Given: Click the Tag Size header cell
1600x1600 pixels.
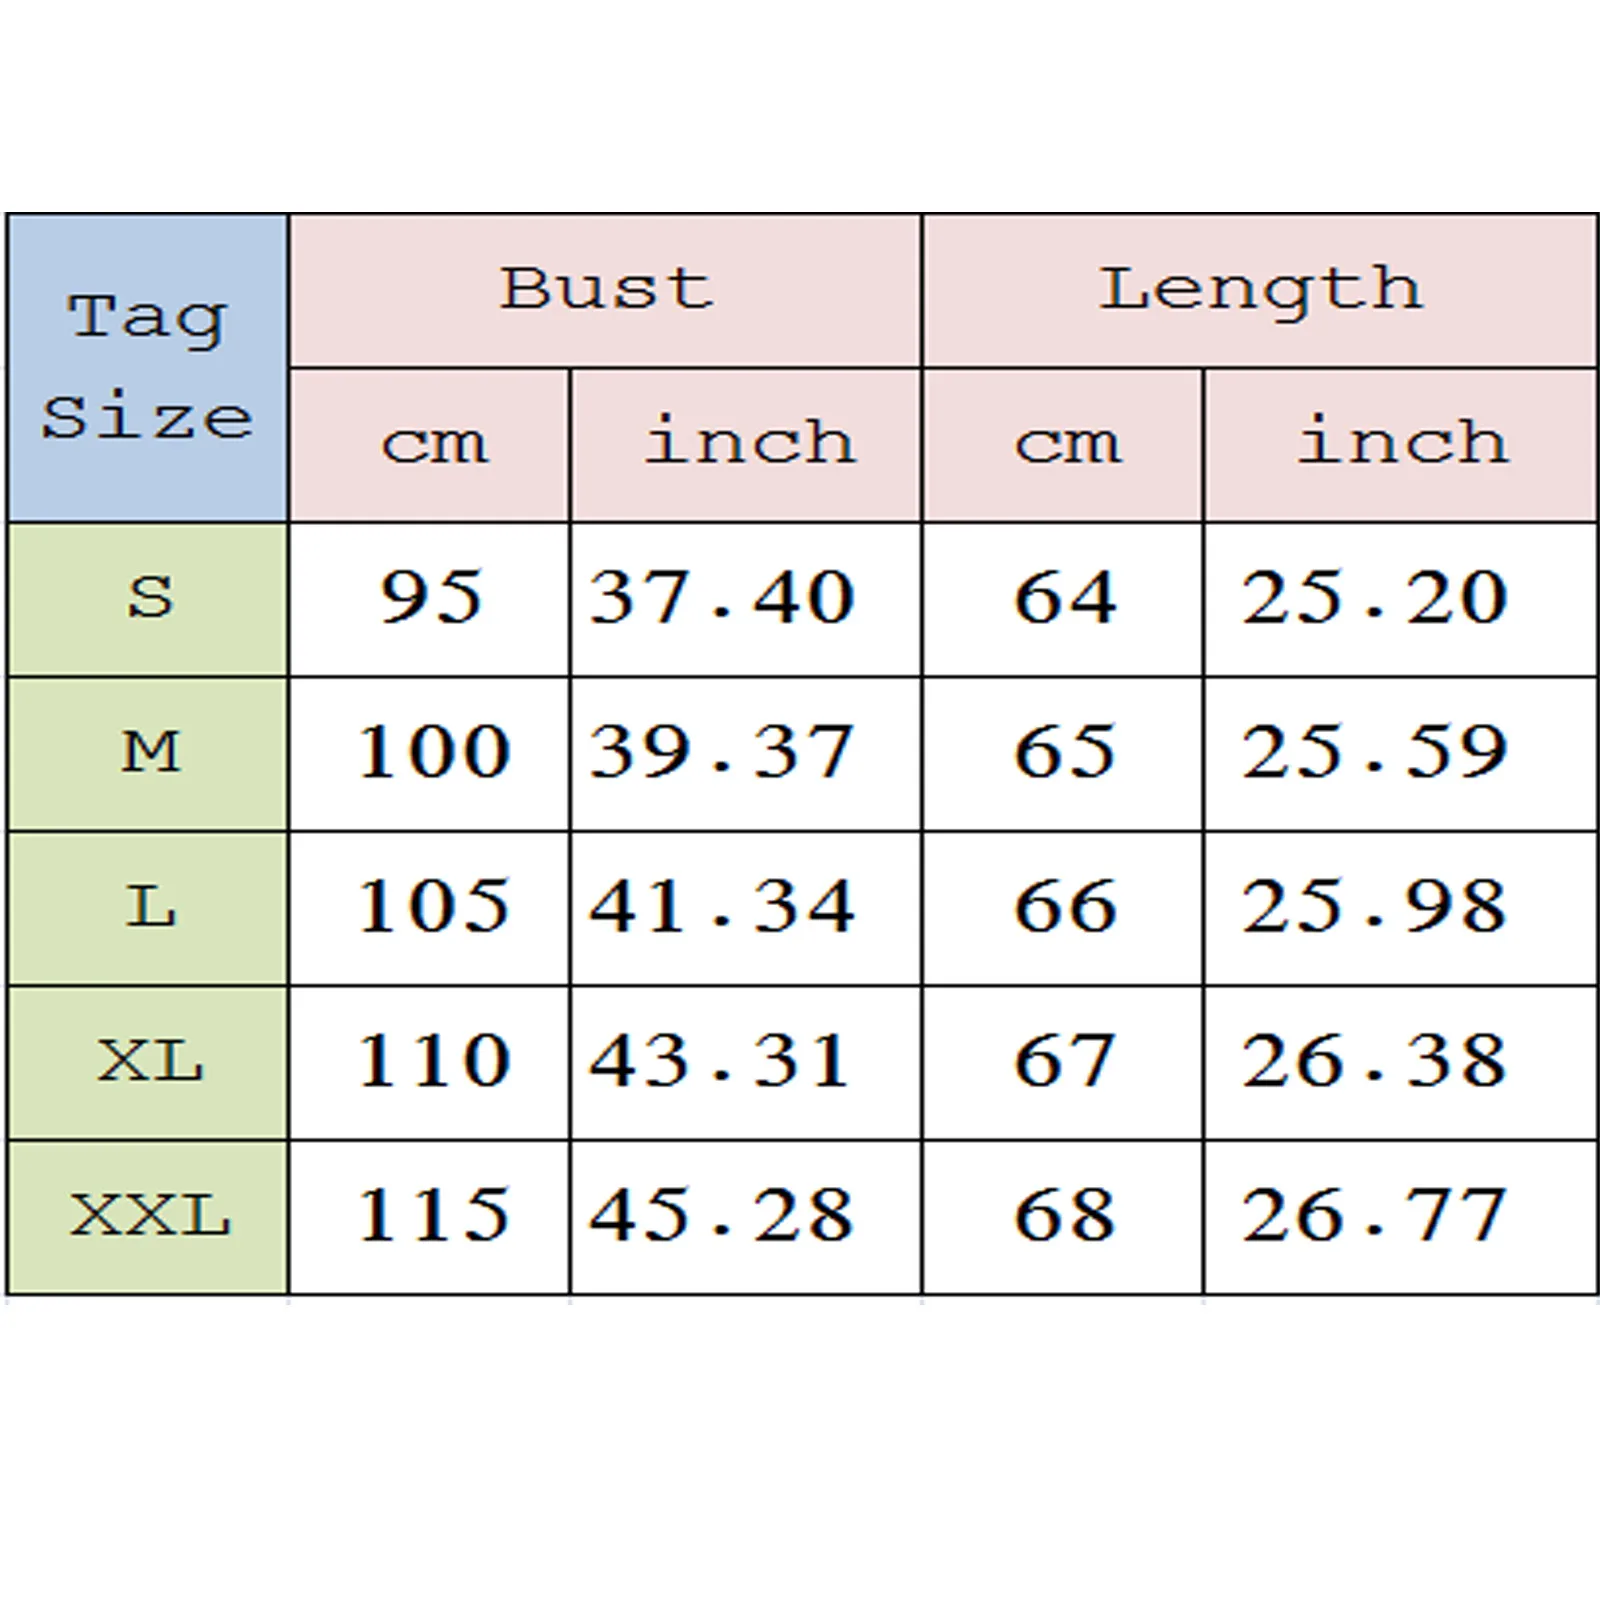Looking at the screenshot, I should point(147,367).
